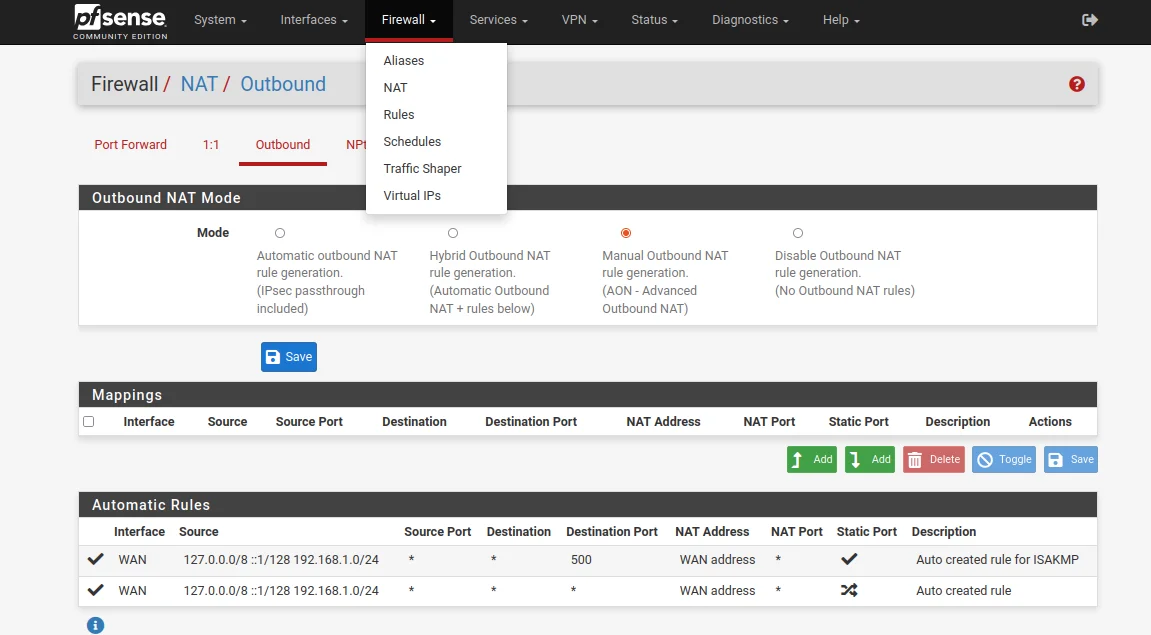Add mapping to top of list
This screenshot has width=1151, height=635.
[x=811, y=459]
